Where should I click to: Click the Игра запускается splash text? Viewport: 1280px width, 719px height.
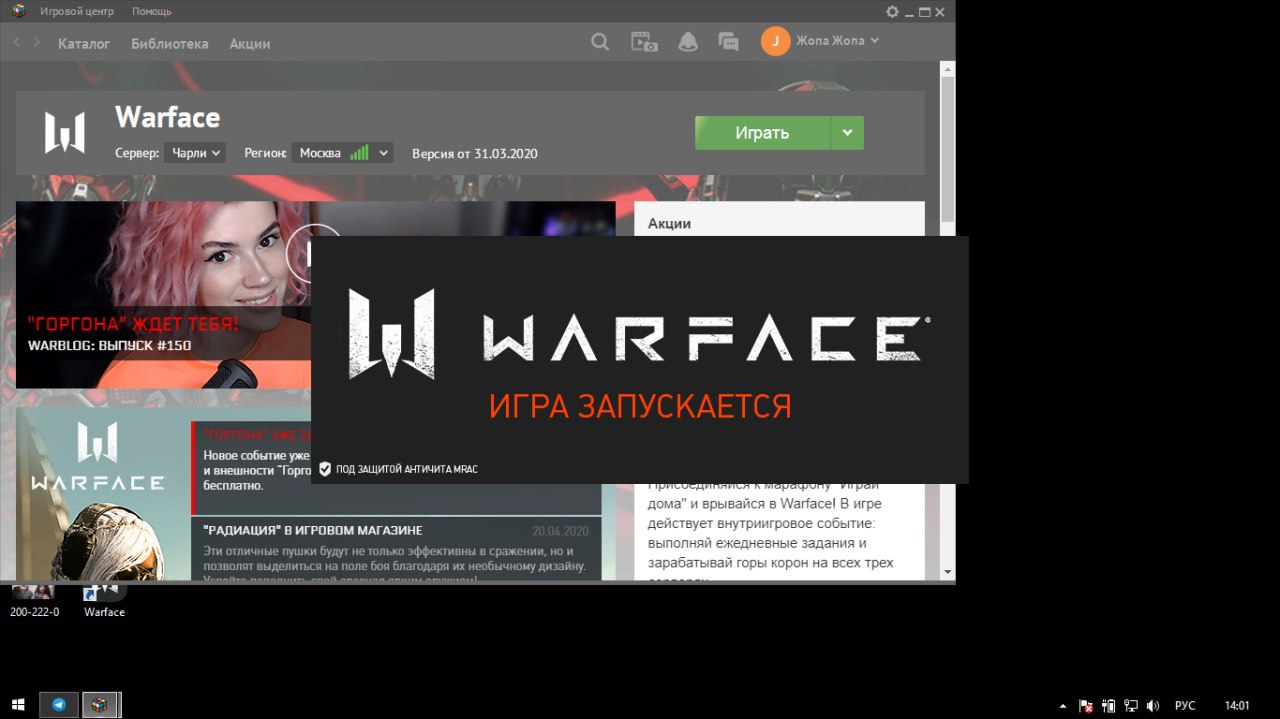click(x=640, y=406)
